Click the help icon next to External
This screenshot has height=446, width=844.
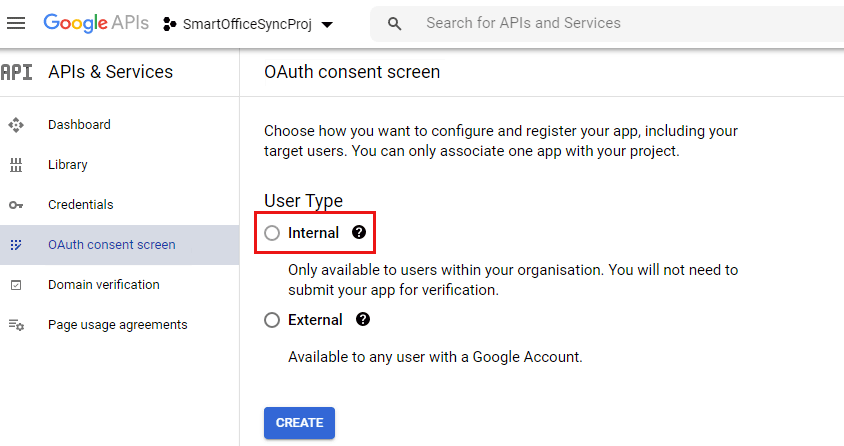coord(363,319)
